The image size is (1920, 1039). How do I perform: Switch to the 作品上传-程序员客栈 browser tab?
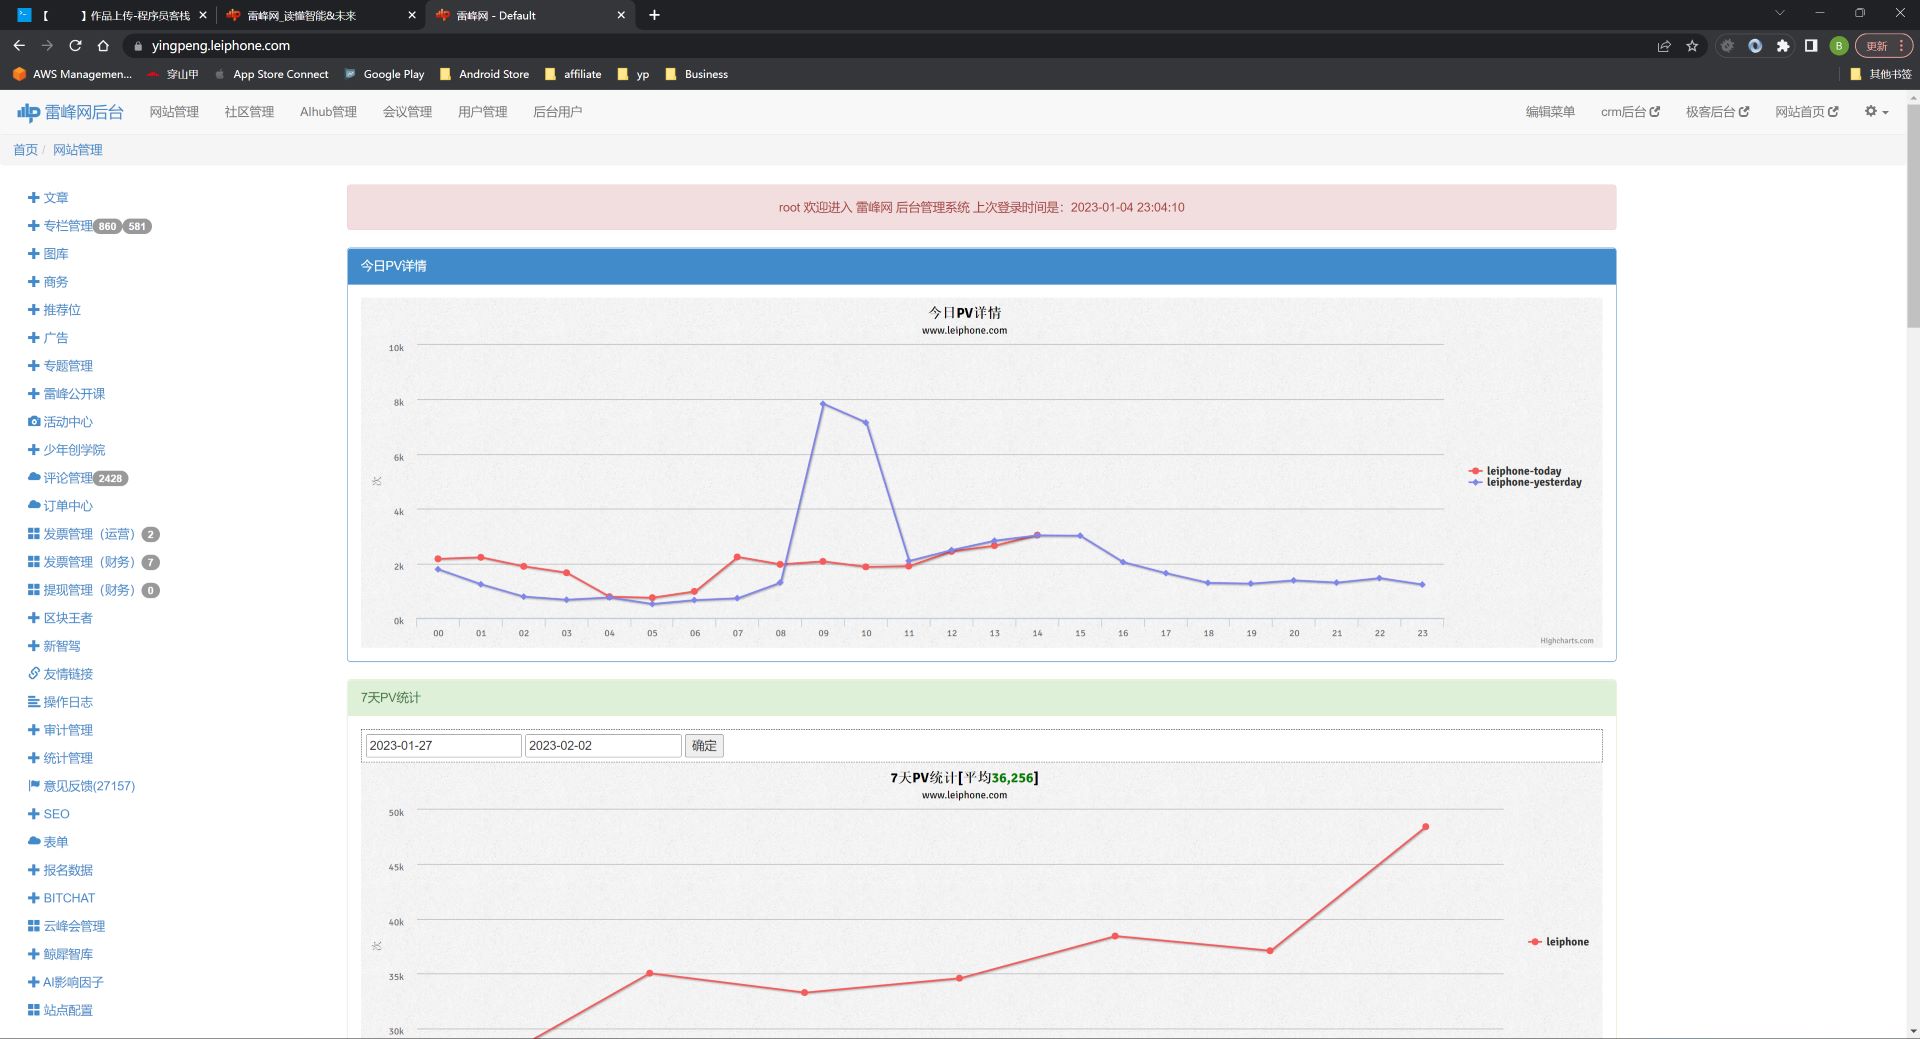tap(112, 15)
